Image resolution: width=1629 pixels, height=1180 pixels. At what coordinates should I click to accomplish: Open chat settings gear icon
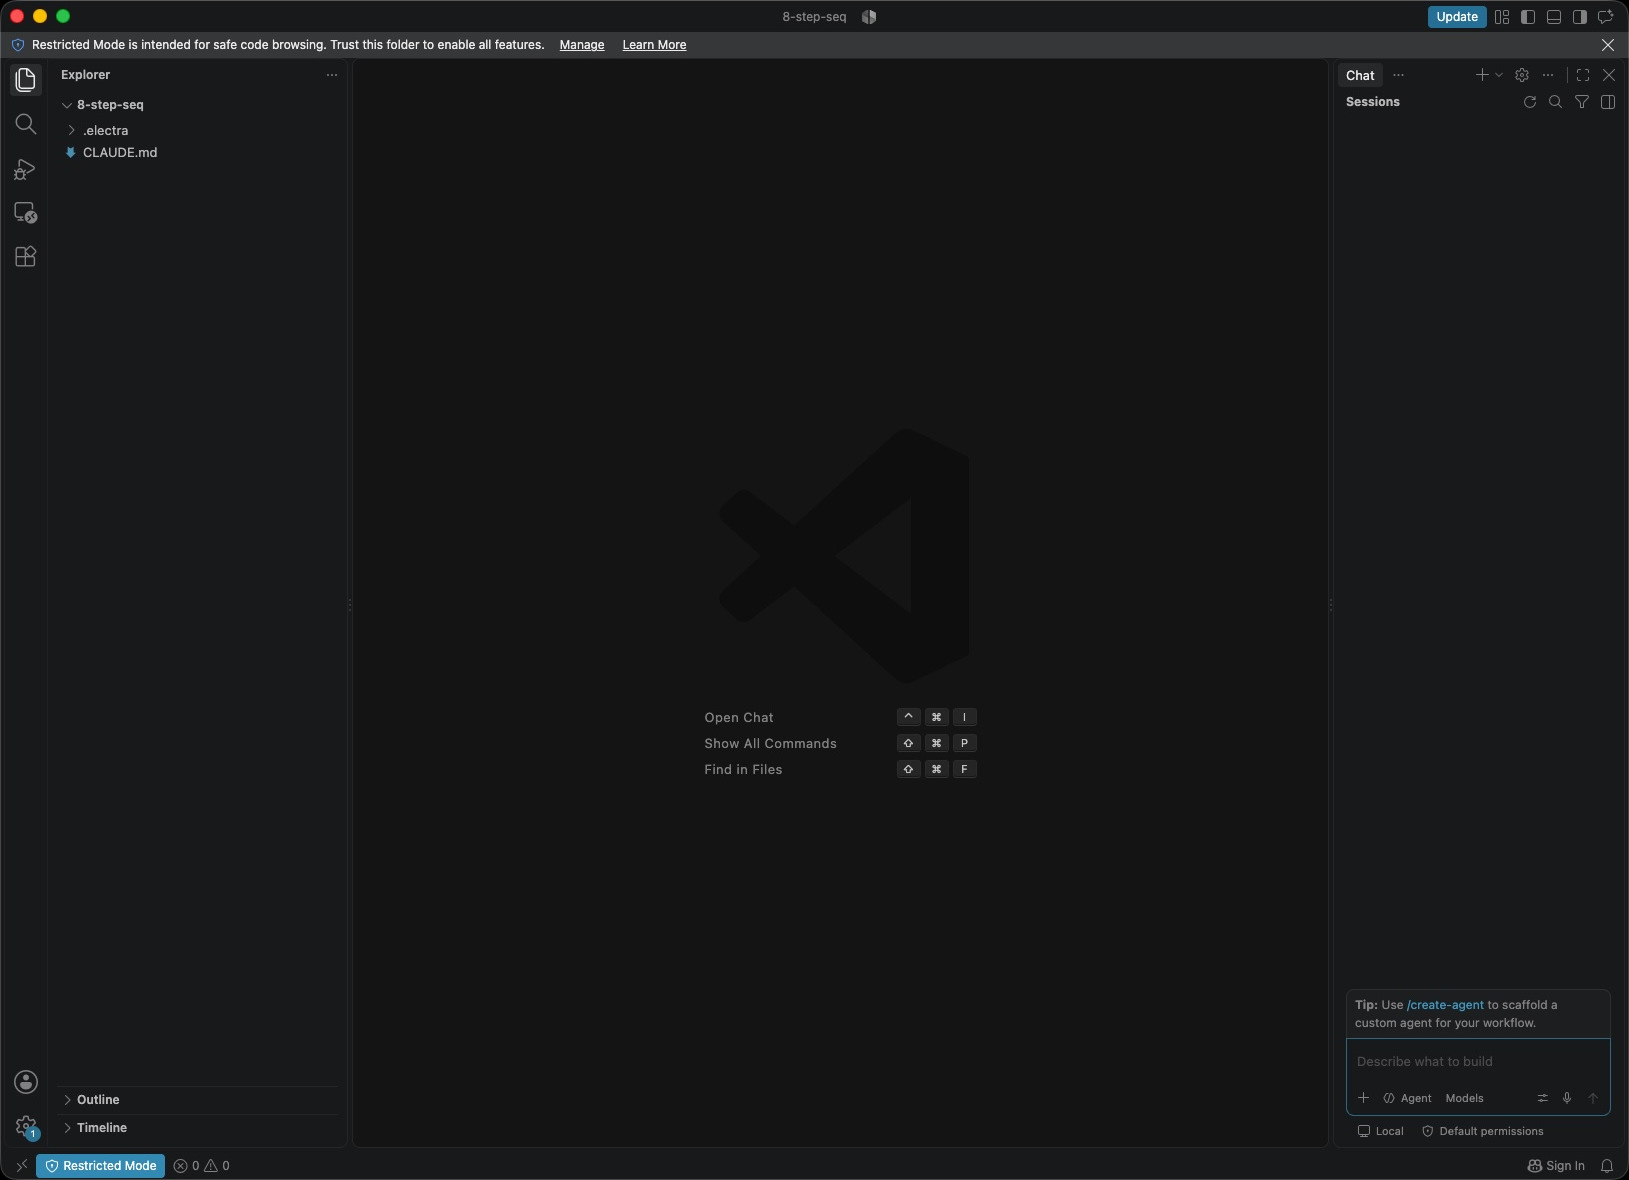coord(1522,75)
